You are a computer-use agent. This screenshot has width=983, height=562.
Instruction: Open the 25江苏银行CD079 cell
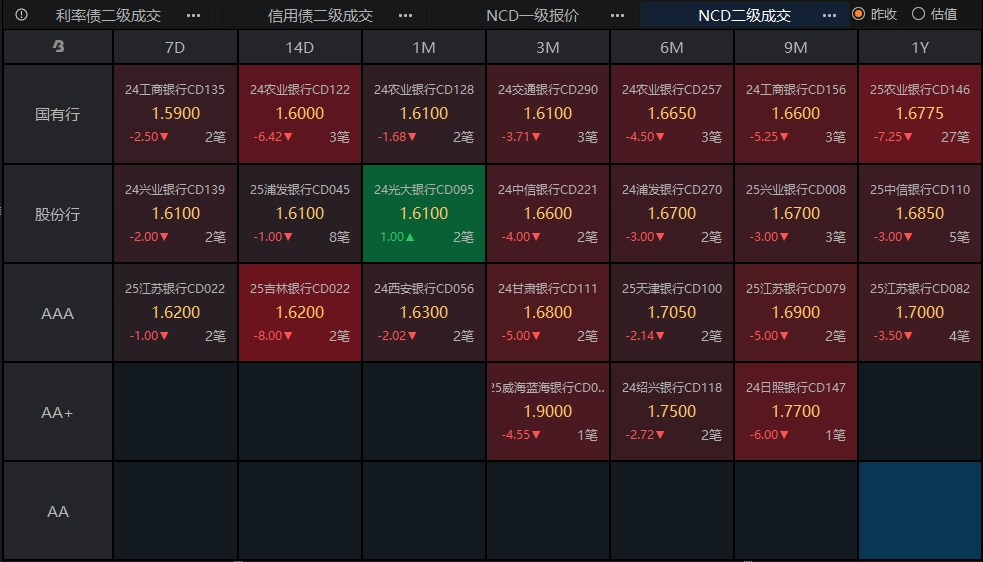(x=796, y=313)
